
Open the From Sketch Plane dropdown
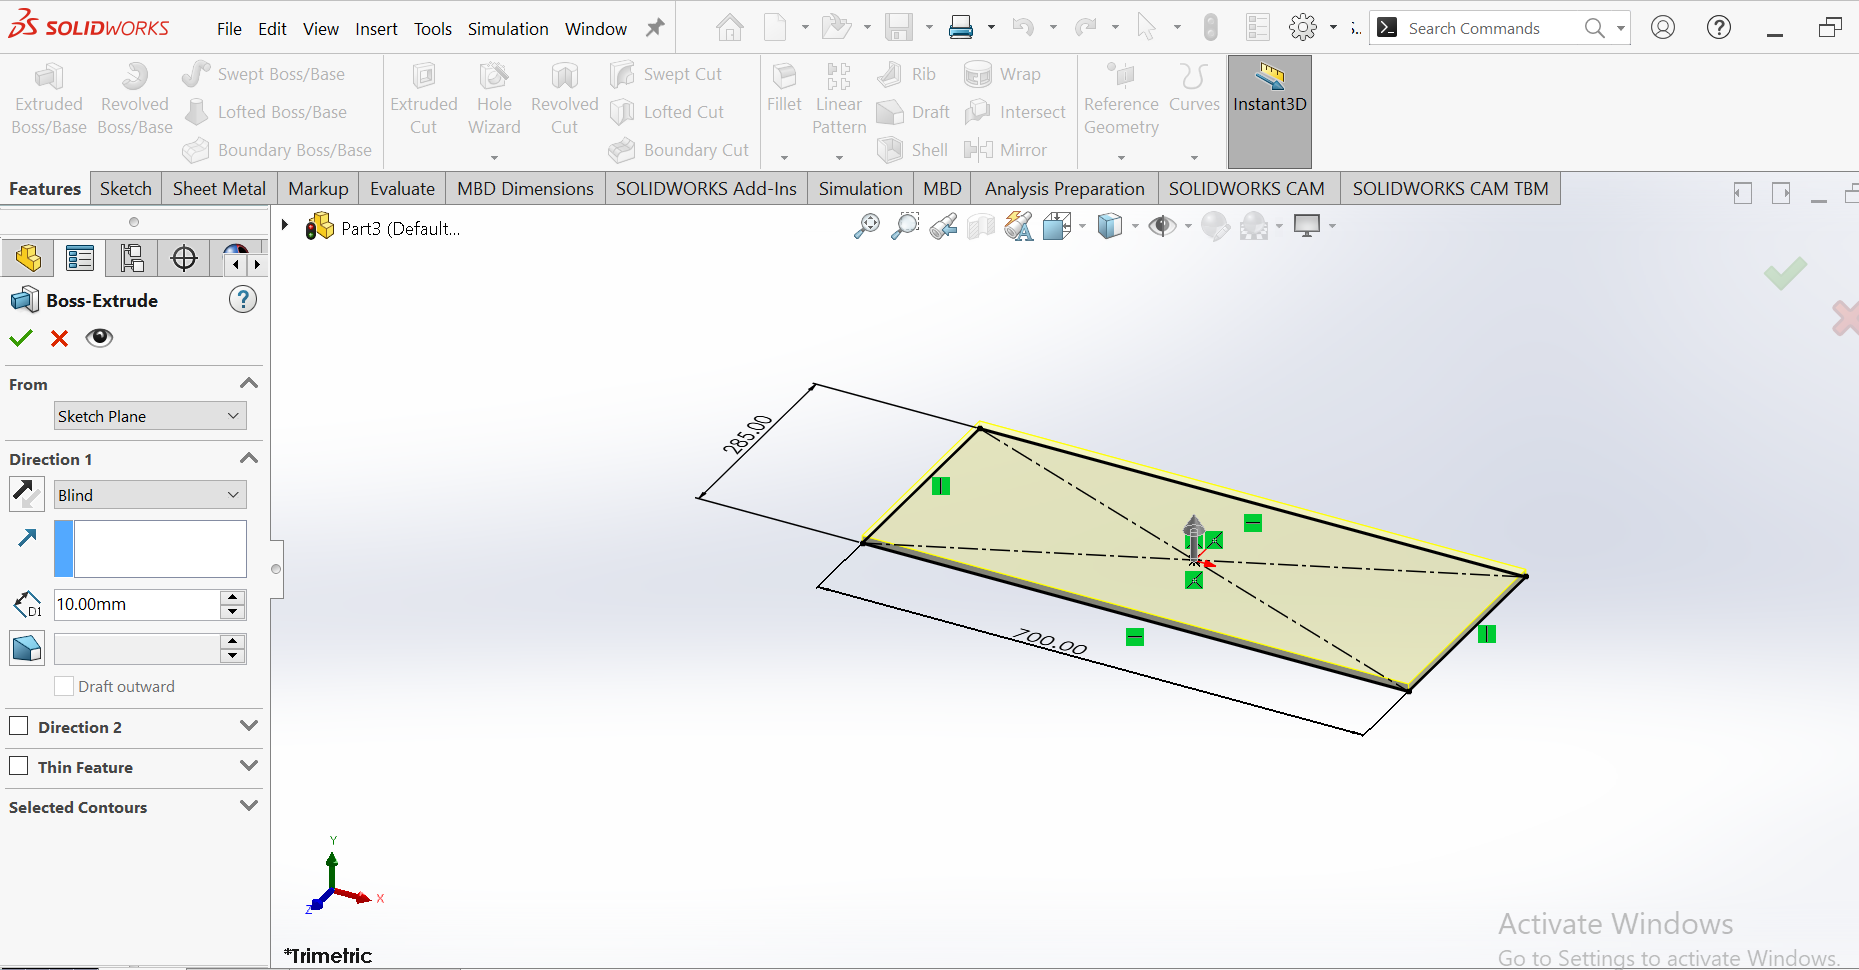point(150,416)
